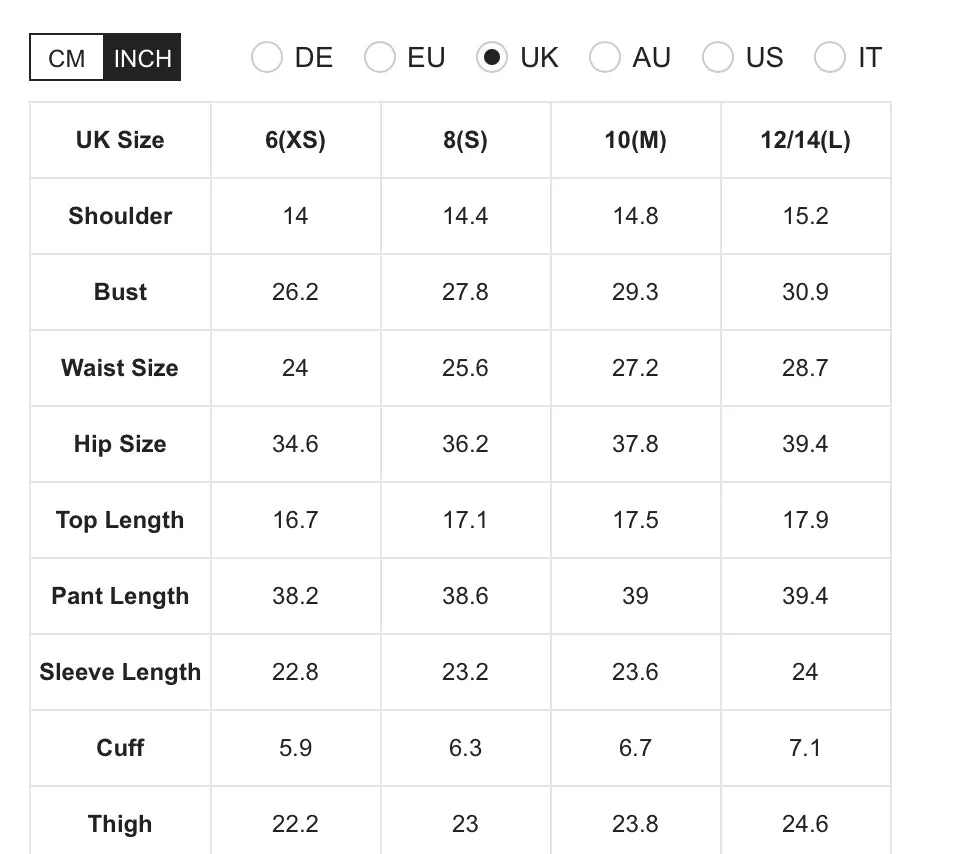Click the Cuff measurement value 5.9
Viewport: 954px width, 854px height.
click(x=295, y=748)
